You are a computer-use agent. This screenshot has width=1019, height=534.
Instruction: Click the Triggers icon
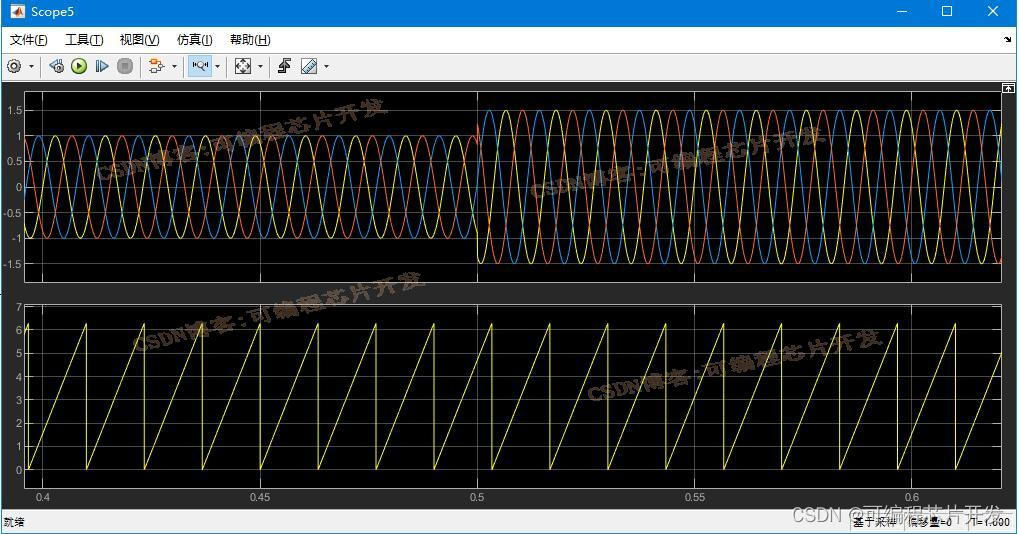click(x=284, y=66)
